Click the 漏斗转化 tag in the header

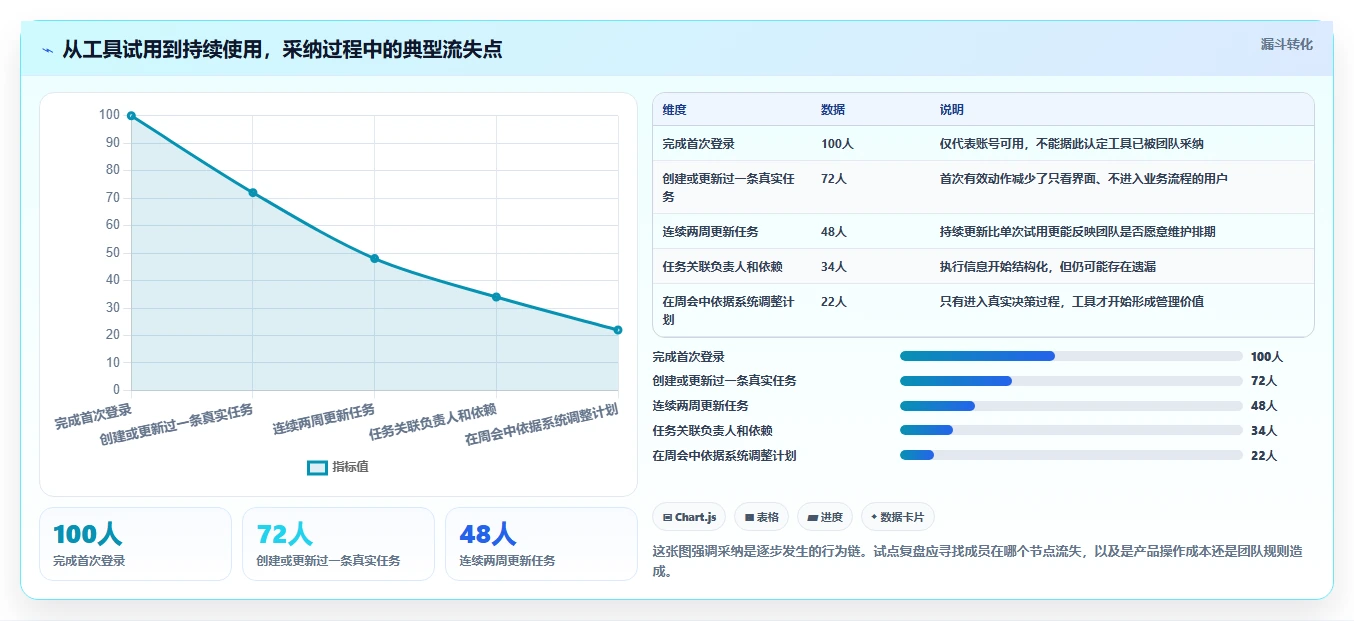point(1286,44)
